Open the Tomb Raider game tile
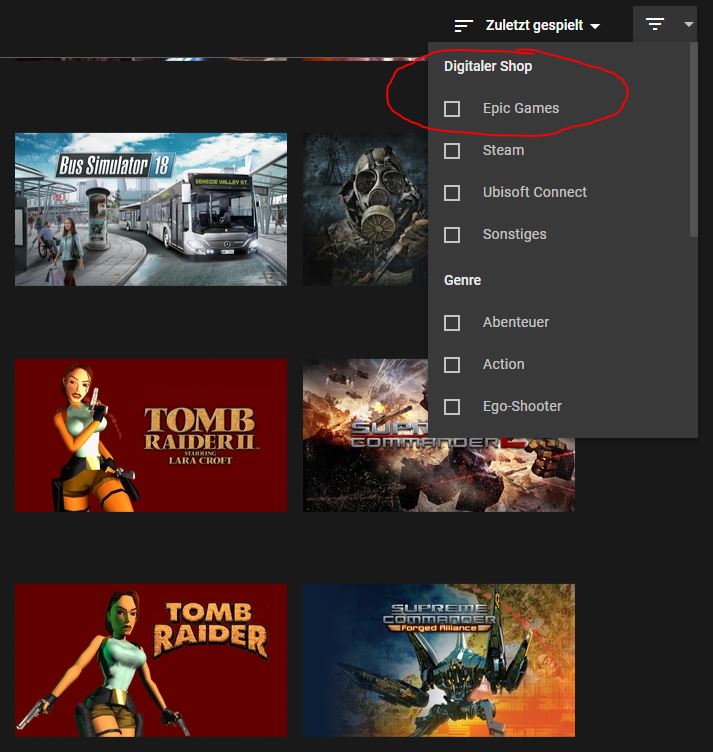The height and width of the screenshot is (752, 713). pyautogui.click(x=151, y=660)
